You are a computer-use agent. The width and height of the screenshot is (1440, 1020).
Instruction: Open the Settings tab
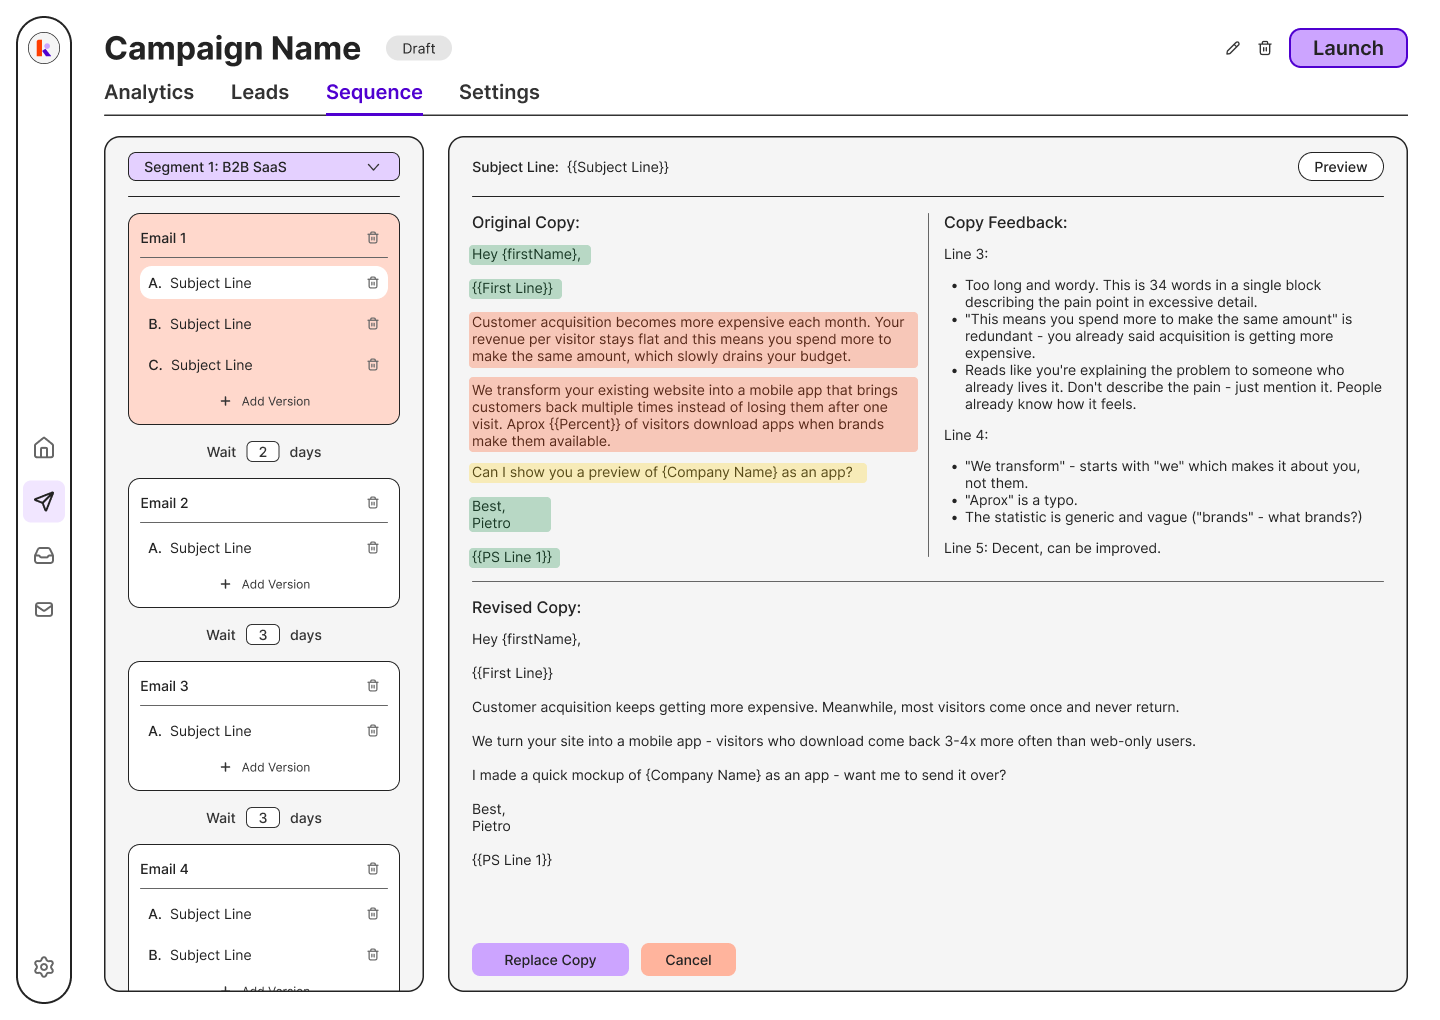499,92
